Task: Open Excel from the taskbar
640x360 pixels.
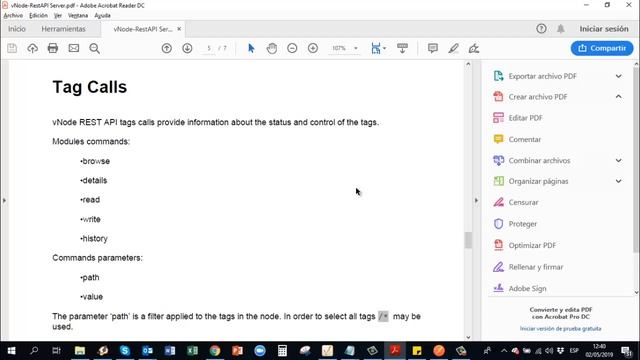Action: coord(192,351)
